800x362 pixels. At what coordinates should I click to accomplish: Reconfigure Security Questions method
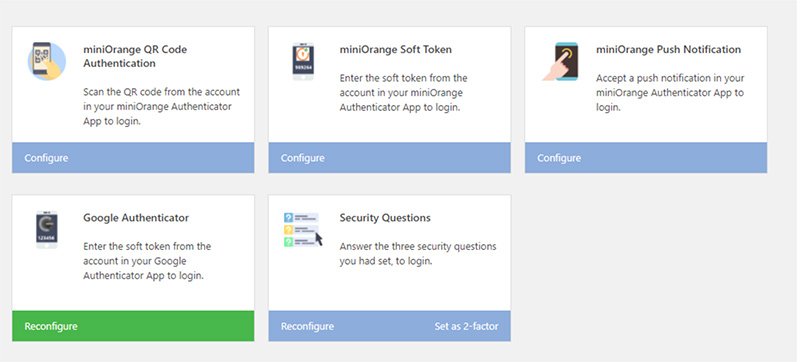click(307, 326)
